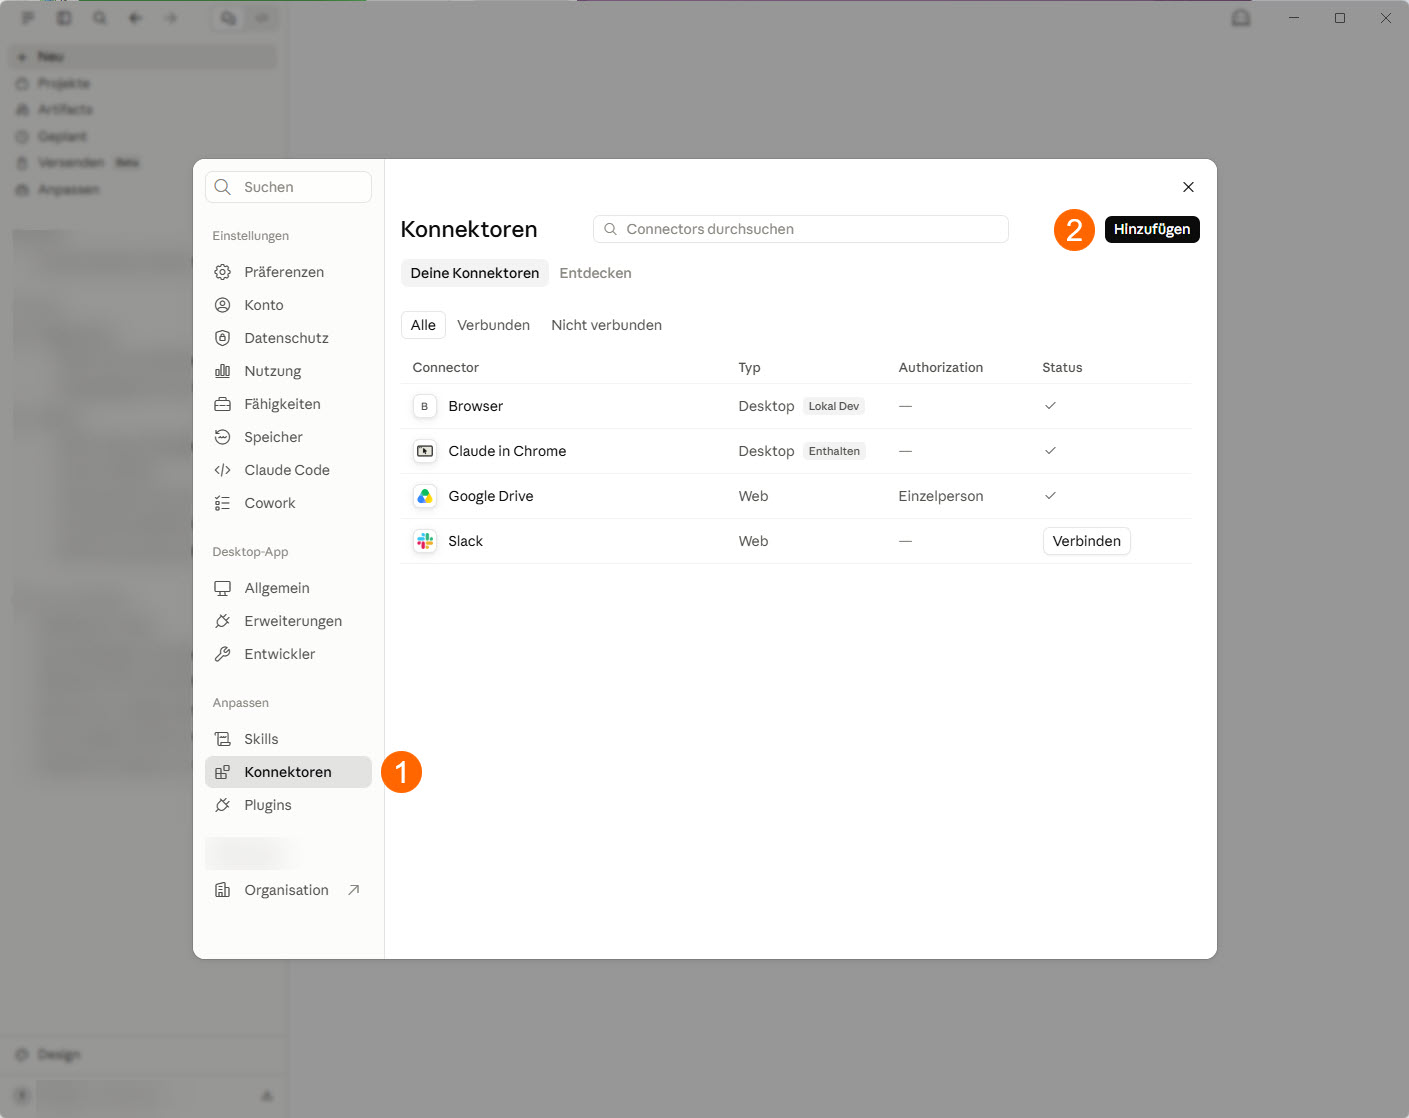Open Präferenzen settings gear icon
Screen dimensions: 1409x1118
coord(223,272)
